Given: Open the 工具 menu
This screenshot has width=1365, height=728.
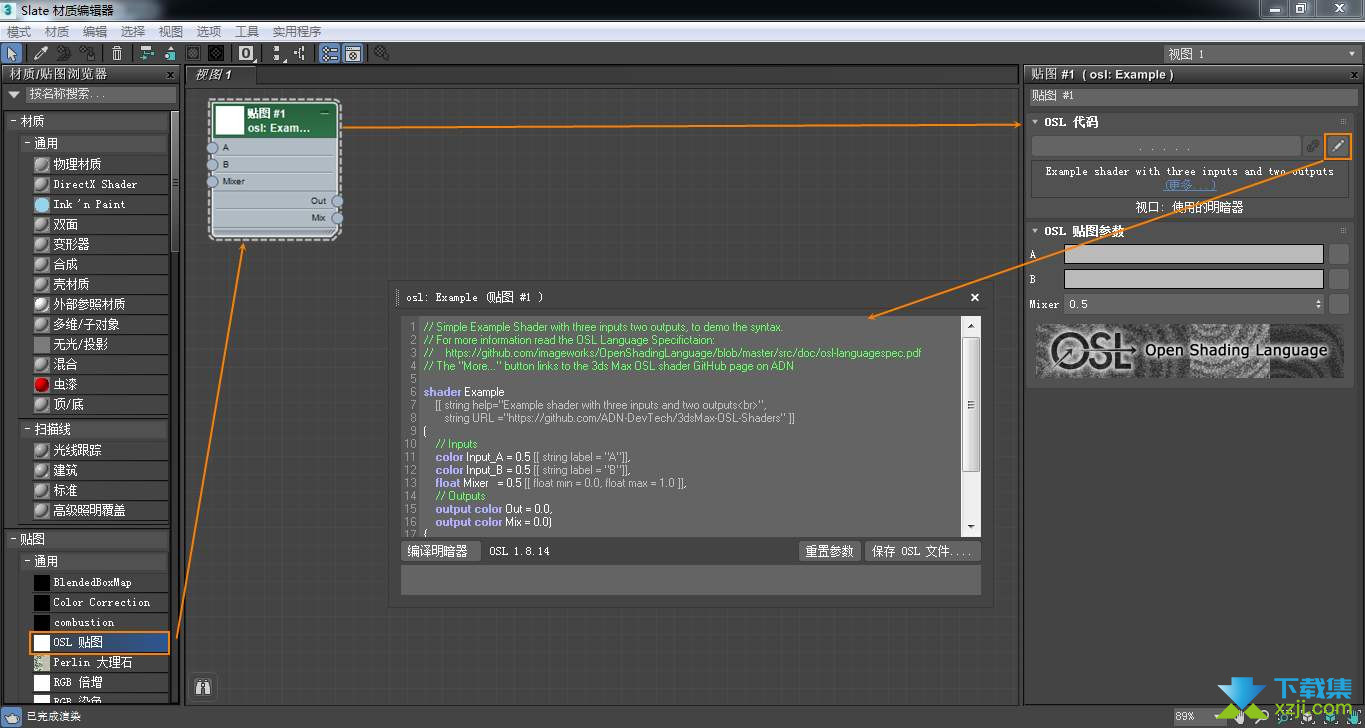Looking at the screenshot, I should point(247,31).
